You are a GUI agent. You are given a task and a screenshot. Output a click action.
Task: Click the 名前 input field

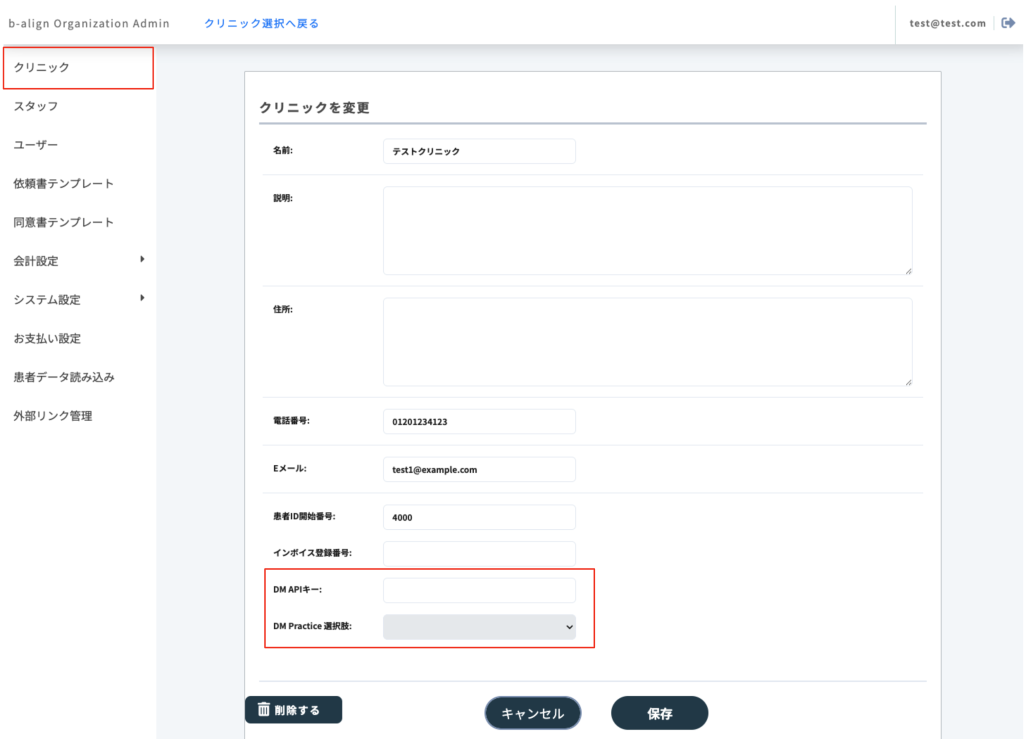click(x=479, y=151)
